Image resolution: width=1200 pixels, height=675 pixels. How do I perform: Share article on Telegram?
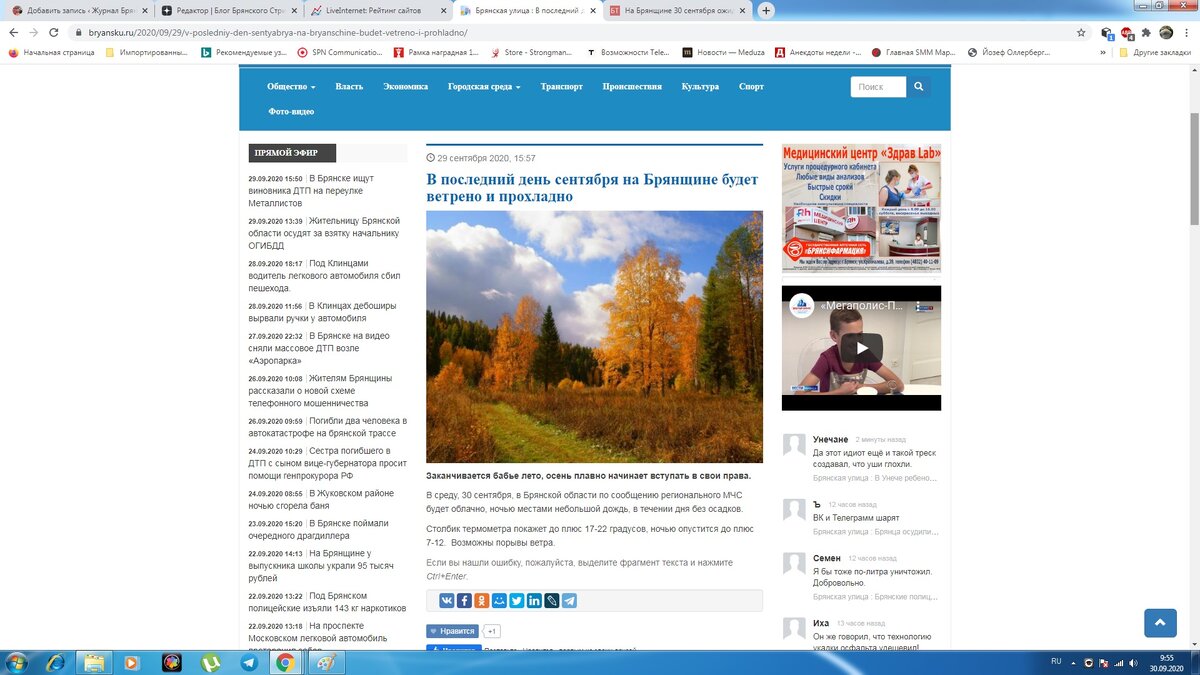coord(569,600)
